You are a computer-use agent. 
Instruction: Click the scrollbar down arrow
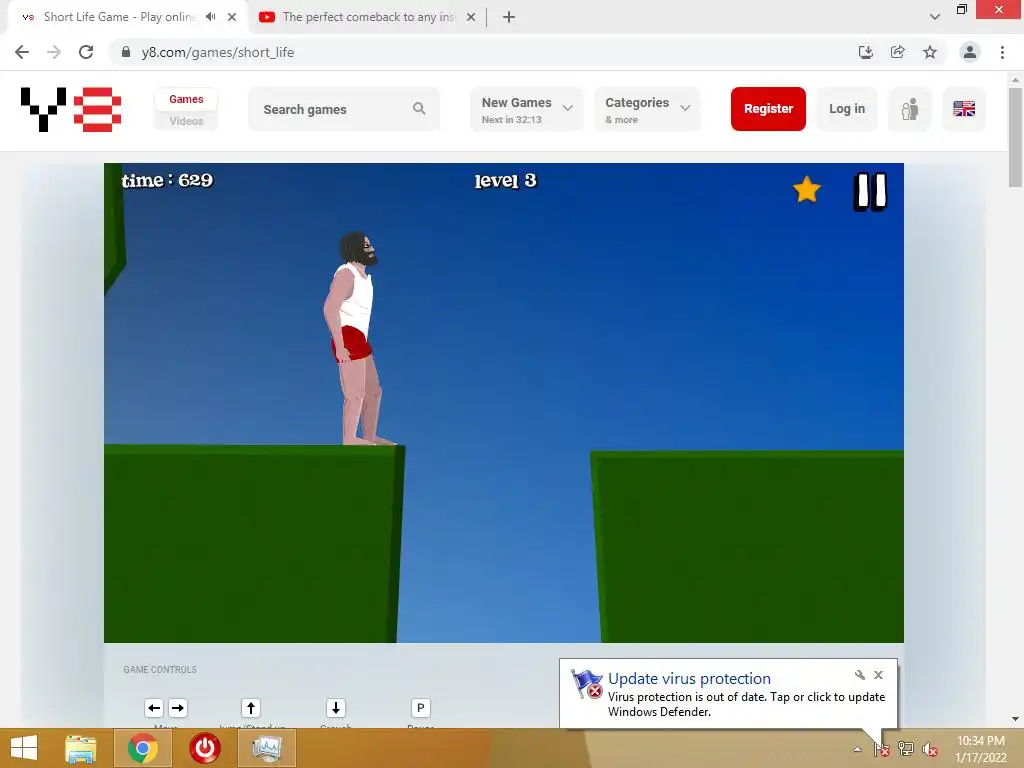(1015, 719)
